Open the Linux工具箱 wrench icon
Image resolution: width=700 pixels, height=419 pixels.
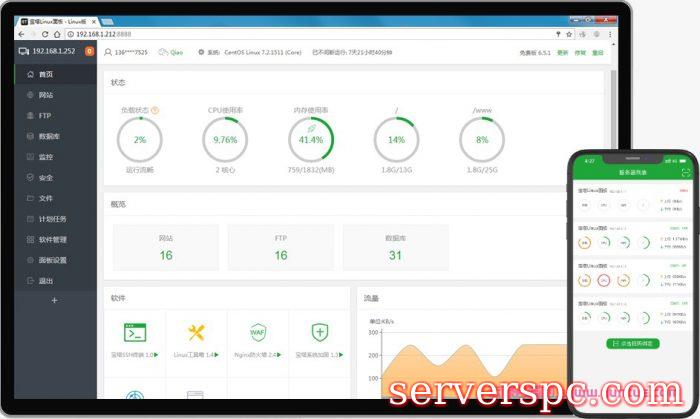(x=196, y=332)
